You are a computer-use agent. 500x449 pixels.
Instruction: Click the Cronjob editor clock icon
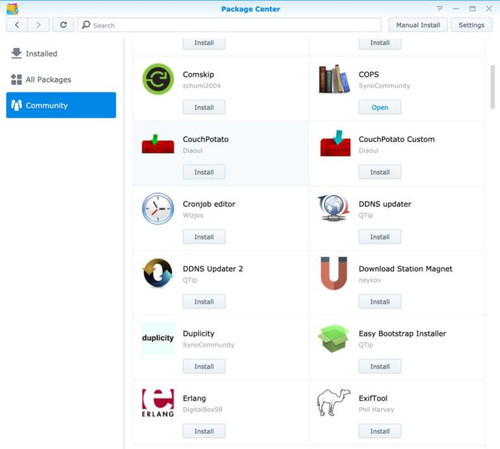158,208
